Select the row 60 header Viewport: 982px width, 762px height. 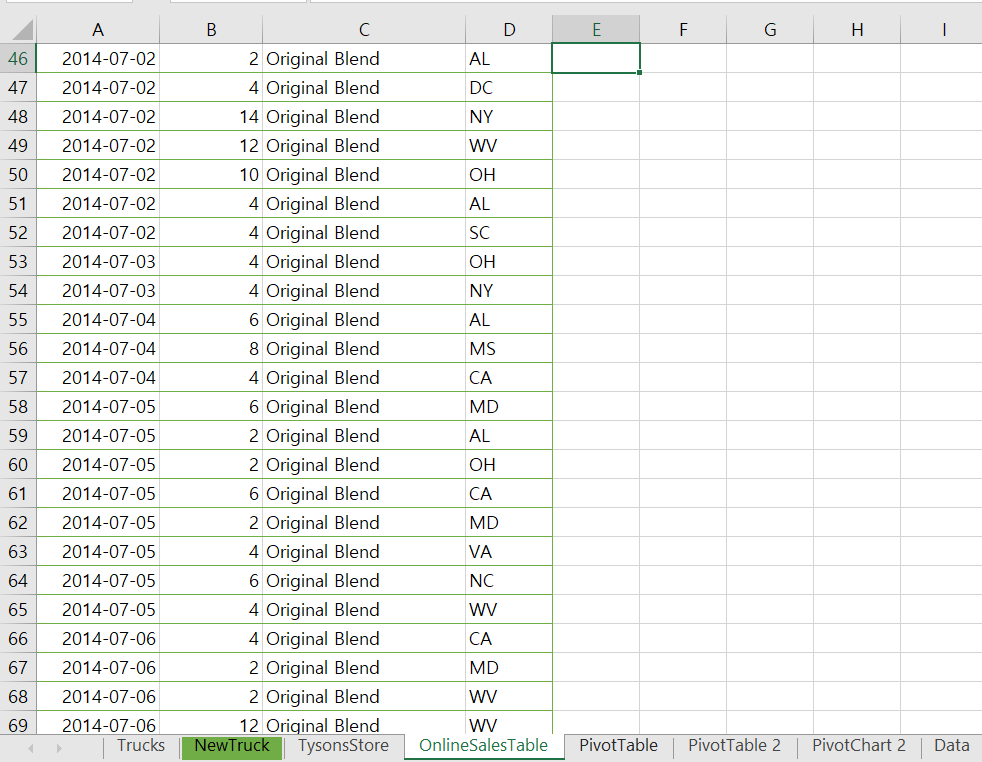17,464
